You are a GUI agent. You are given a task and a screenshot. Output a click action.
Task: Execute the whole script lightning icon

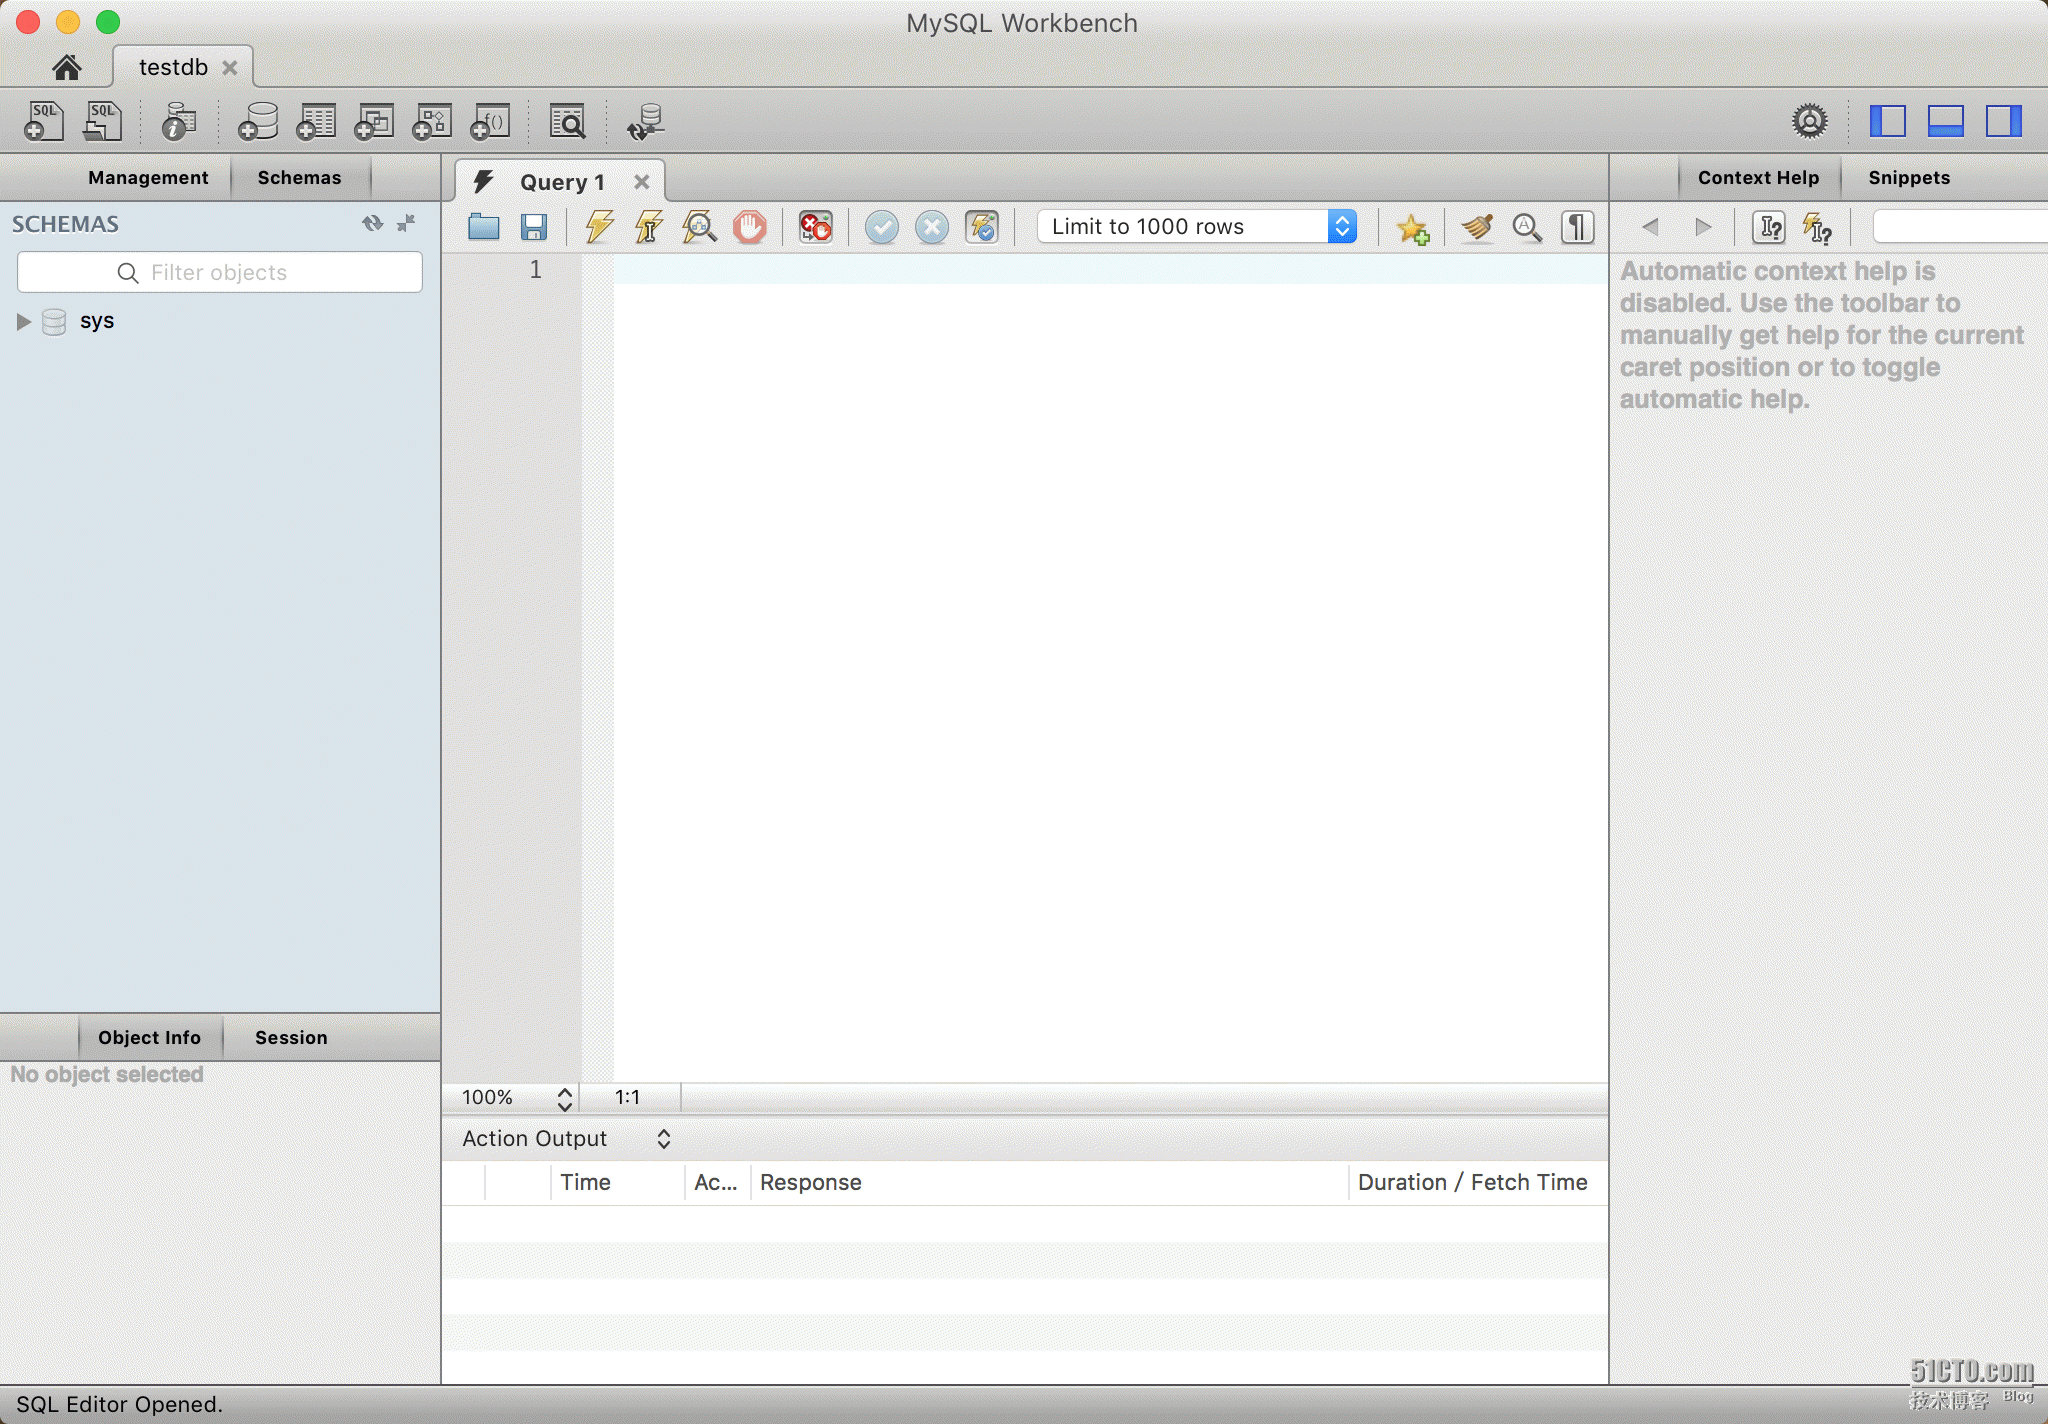(599, 227)
